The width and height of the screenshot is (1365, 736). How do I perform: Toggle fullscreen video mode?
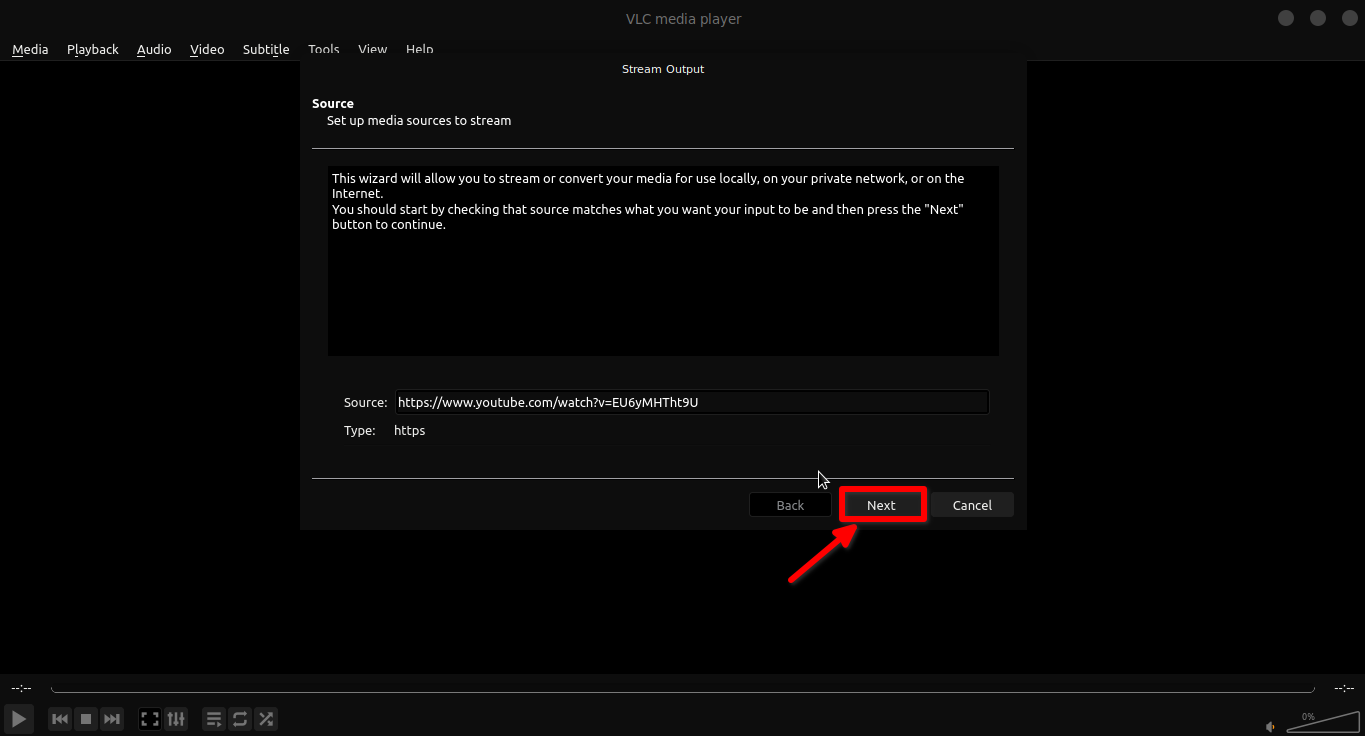[150, 718]
